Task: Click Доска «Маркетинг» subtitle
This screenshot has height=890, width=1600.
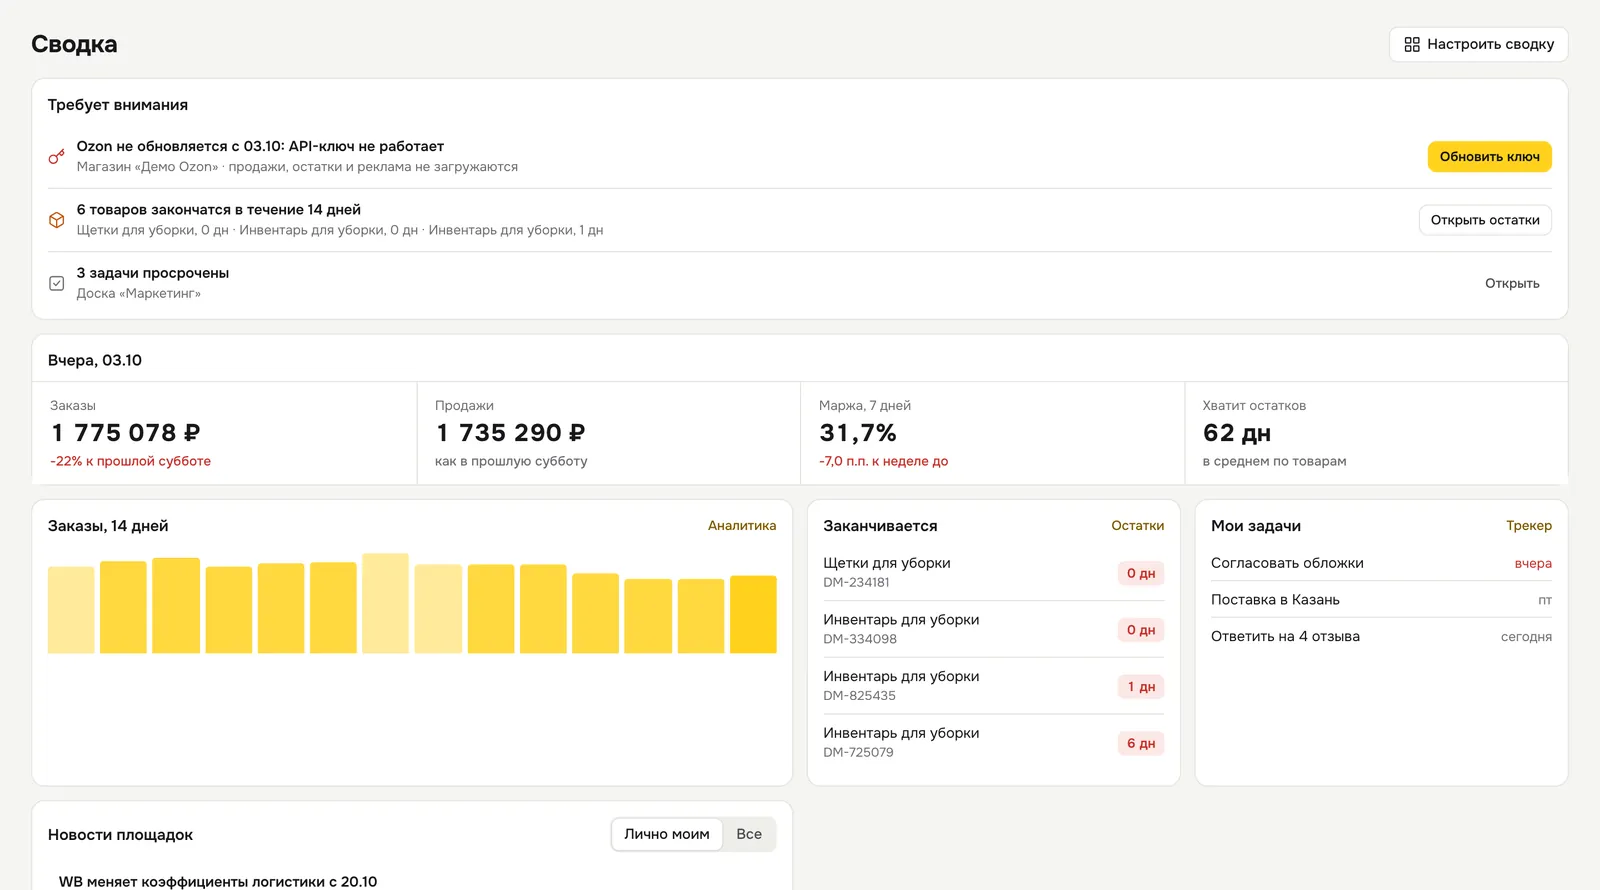Action: [139, 293]
